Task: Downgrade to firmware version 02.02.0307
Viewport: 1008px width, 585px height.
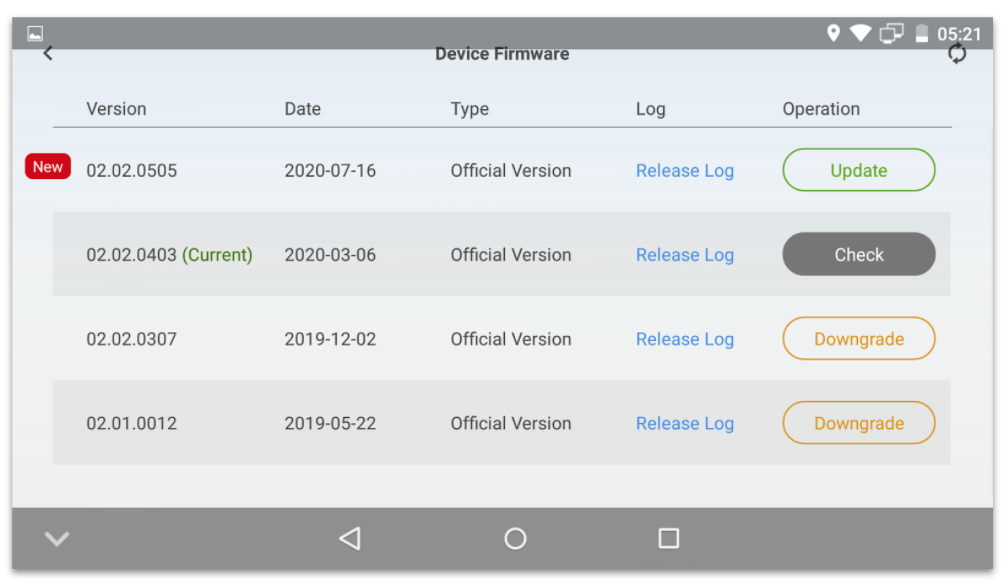Action: tap(858, 339)
